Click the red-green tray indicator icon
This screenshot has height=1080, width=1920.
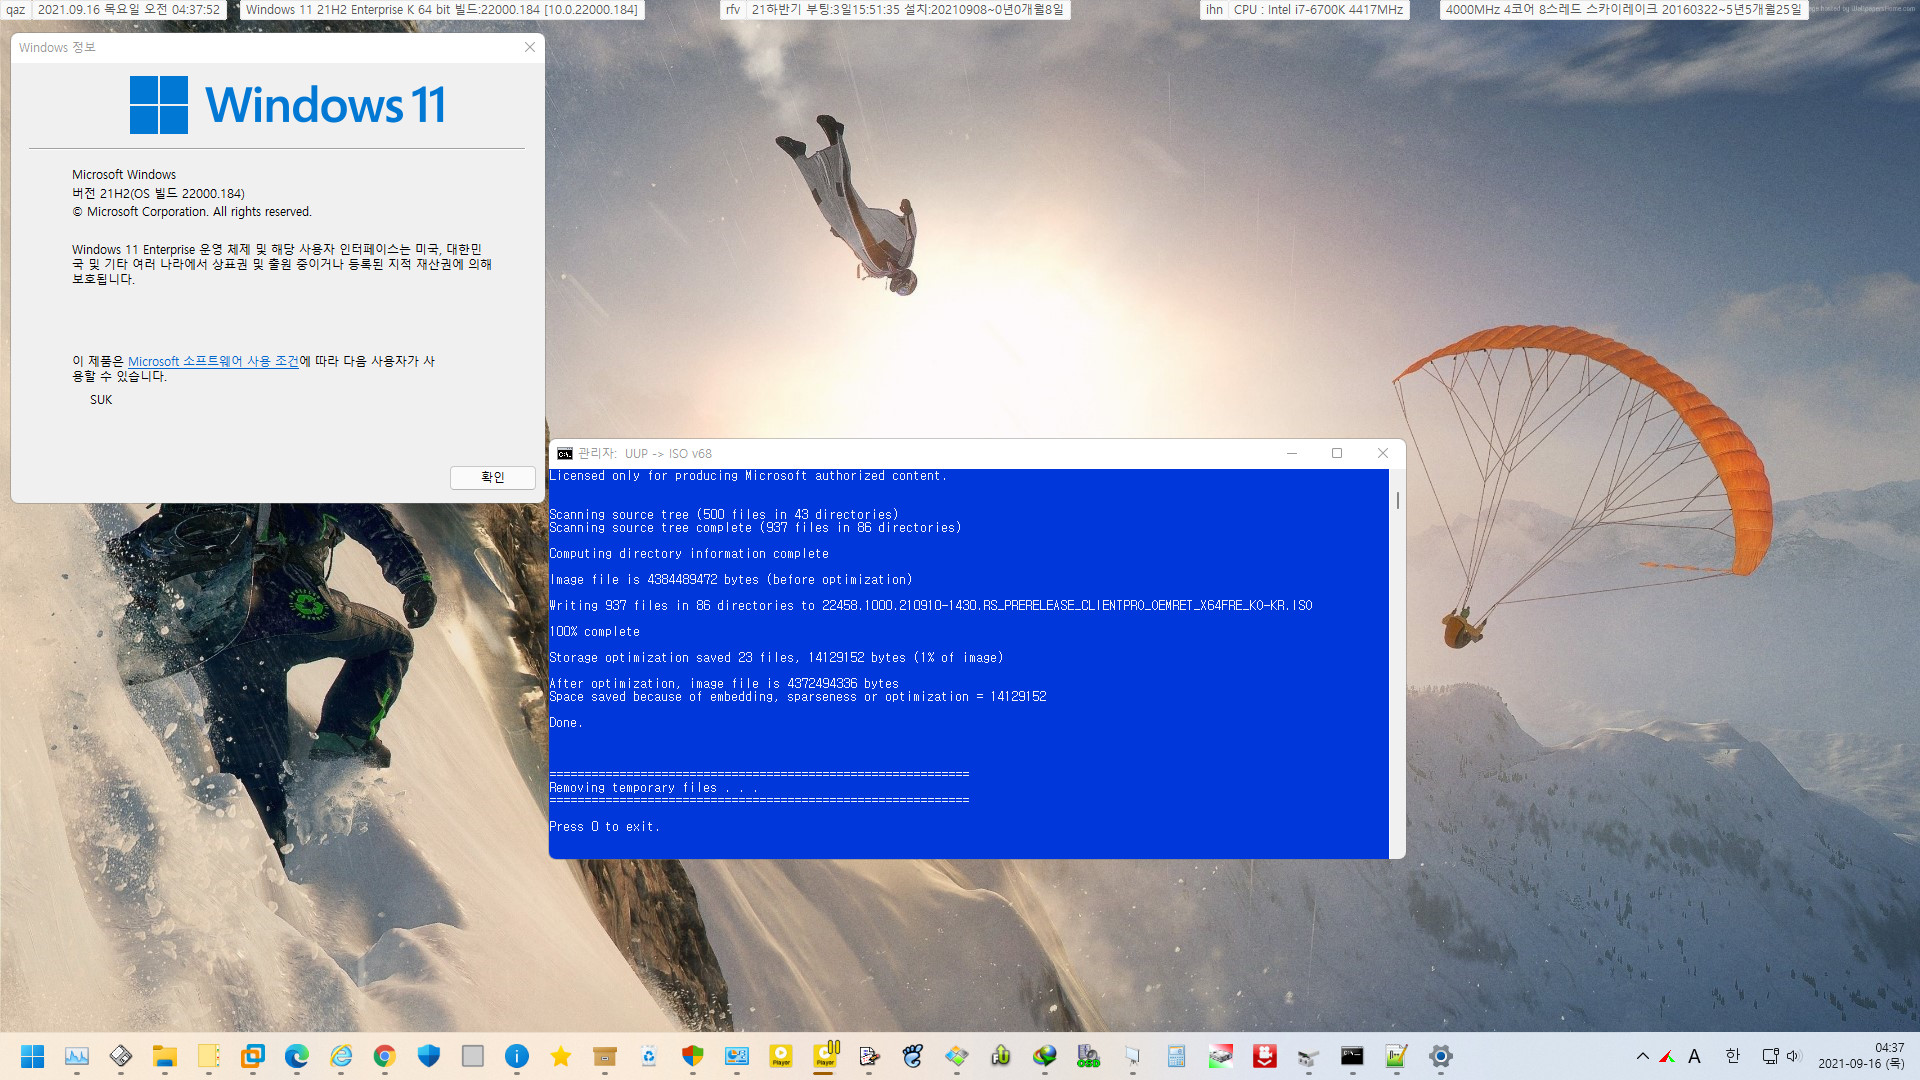tap(1667, 1056)
